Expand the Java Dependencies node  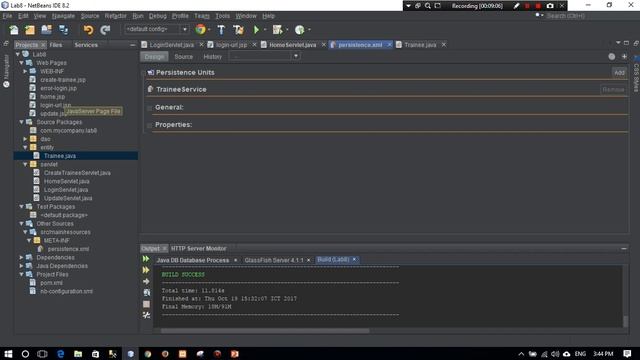point(21,266)
